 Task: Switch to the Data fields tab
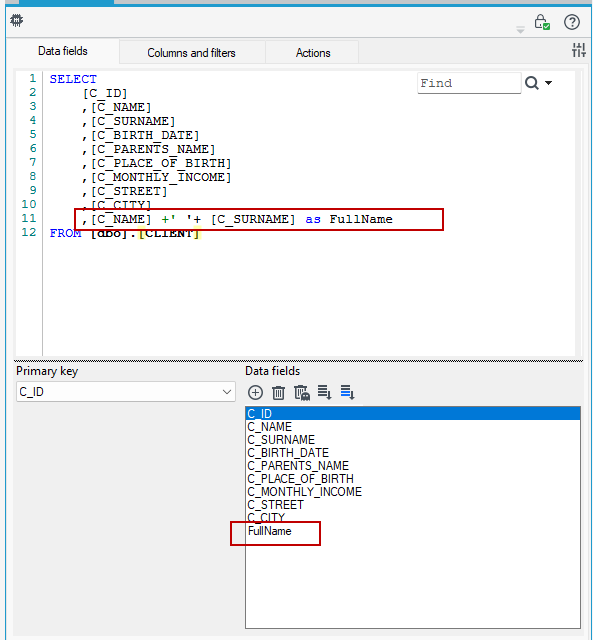(62, 51)
